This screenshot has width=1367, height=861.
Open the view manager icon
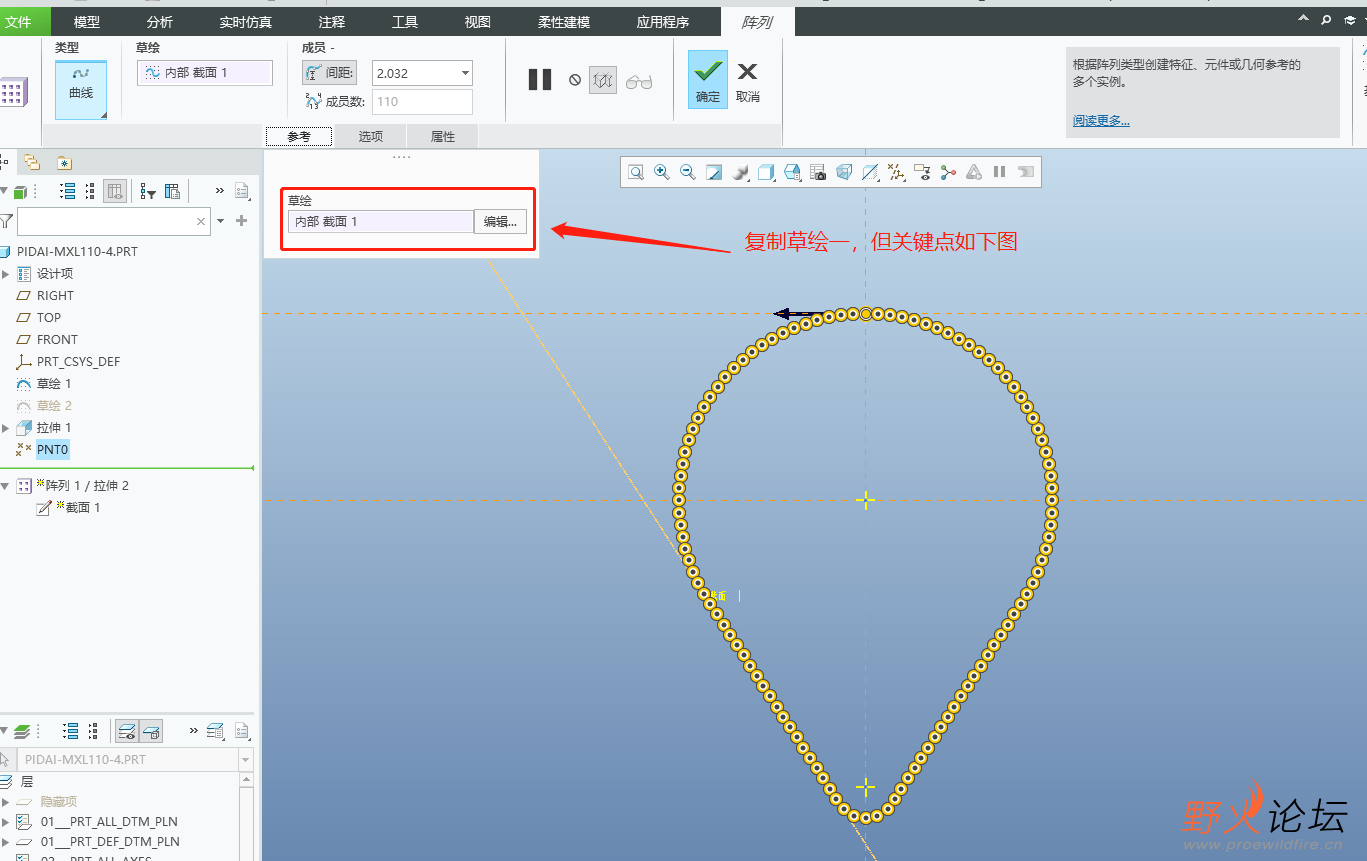point(792,172)
